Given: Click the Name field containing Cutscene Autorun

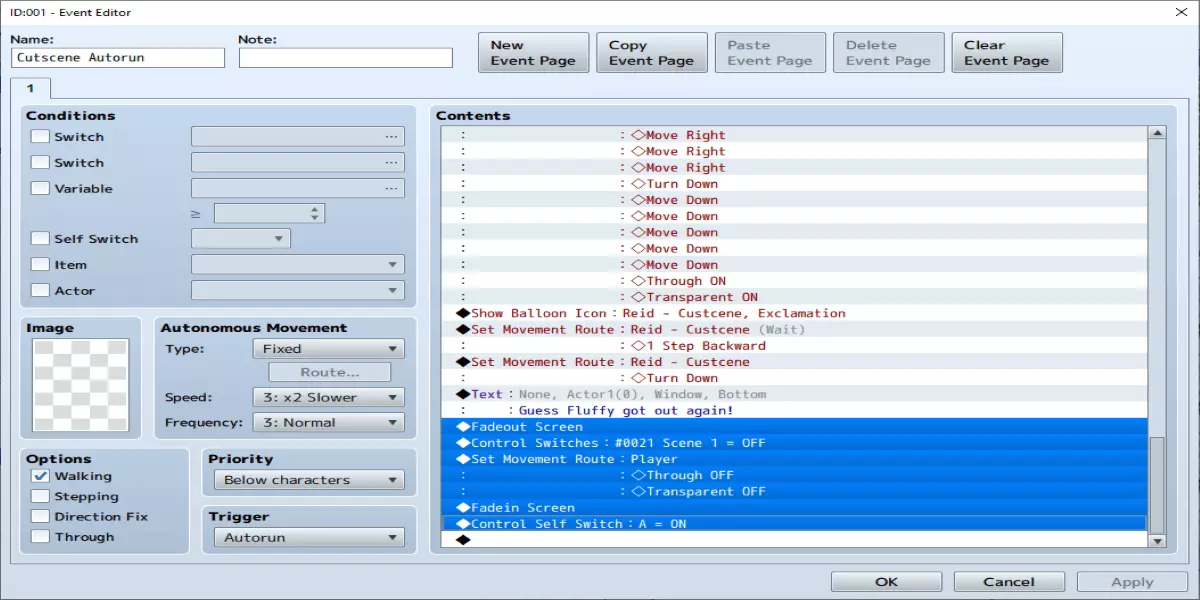Looking at the screenshot, I should [x=118, y=58].
